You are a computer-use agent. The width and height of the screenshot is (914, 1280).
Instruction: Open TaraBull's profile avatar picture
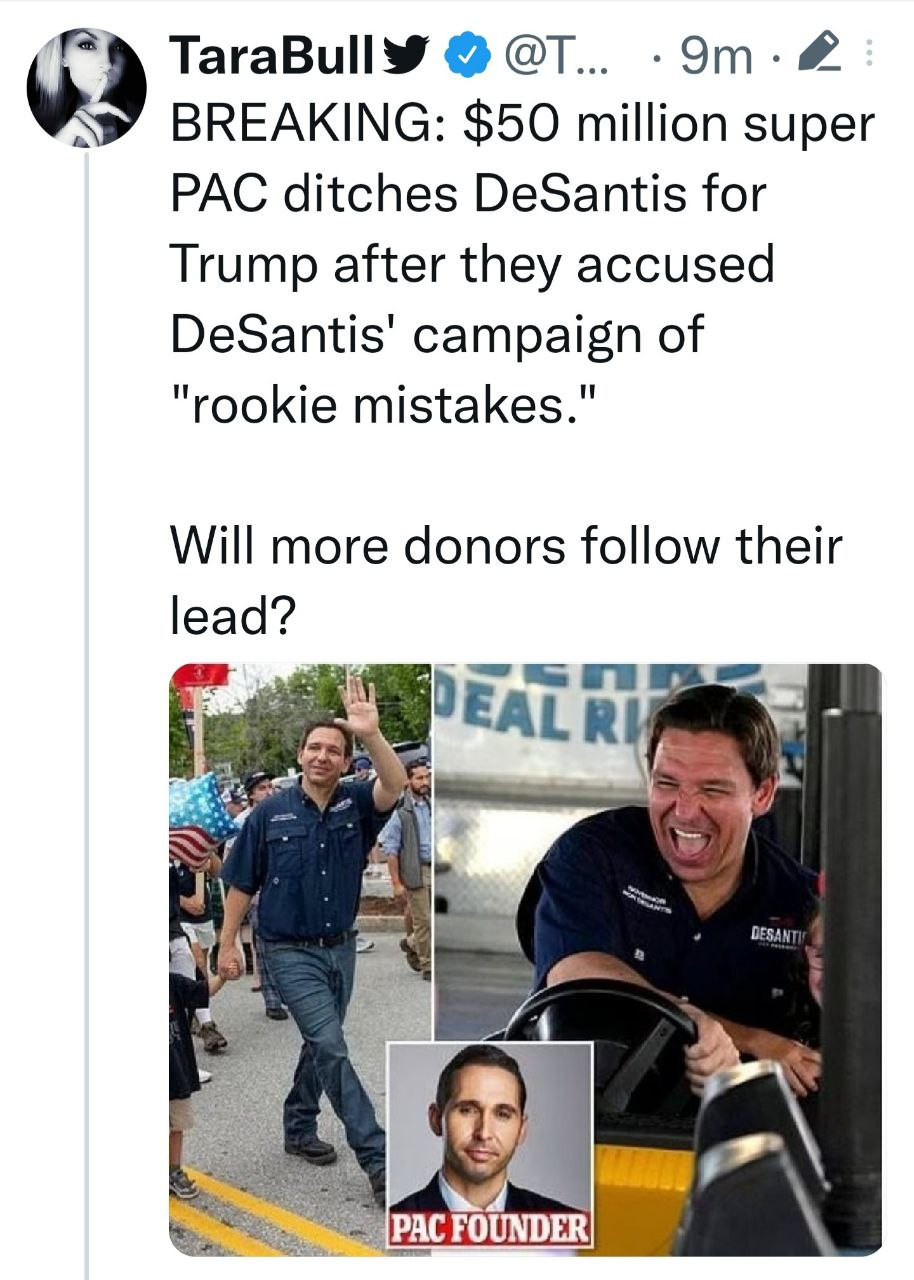point(86,85)
